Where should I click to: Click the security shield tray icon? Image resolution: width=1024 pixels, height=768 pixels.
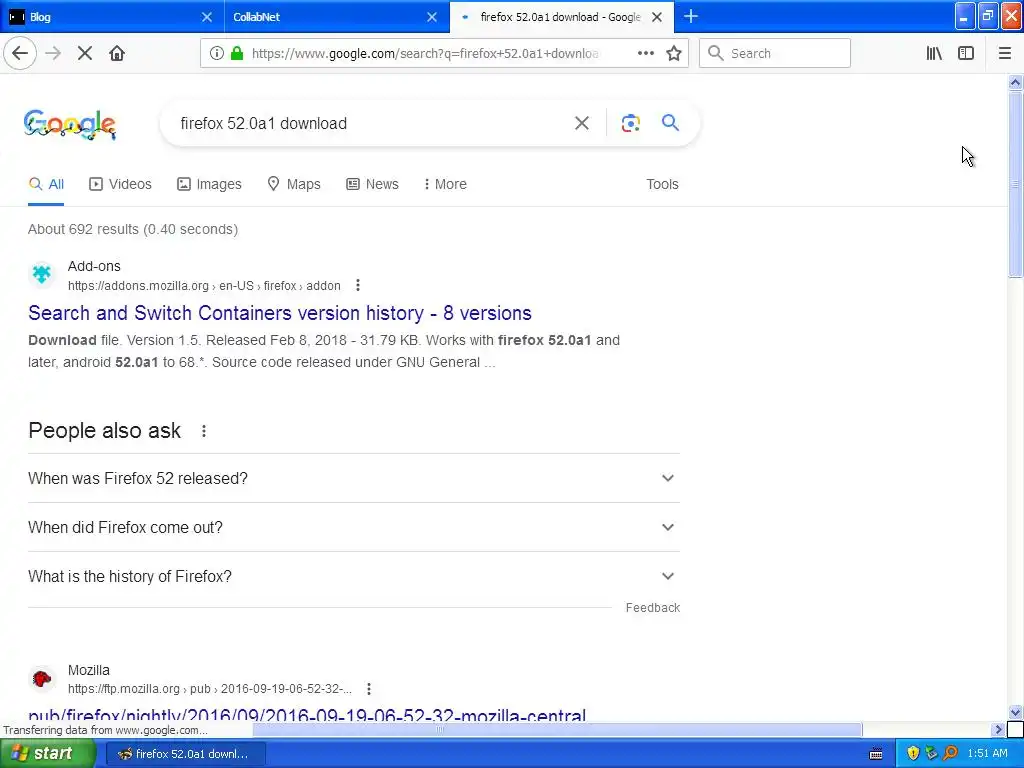[x=913, y=754]
